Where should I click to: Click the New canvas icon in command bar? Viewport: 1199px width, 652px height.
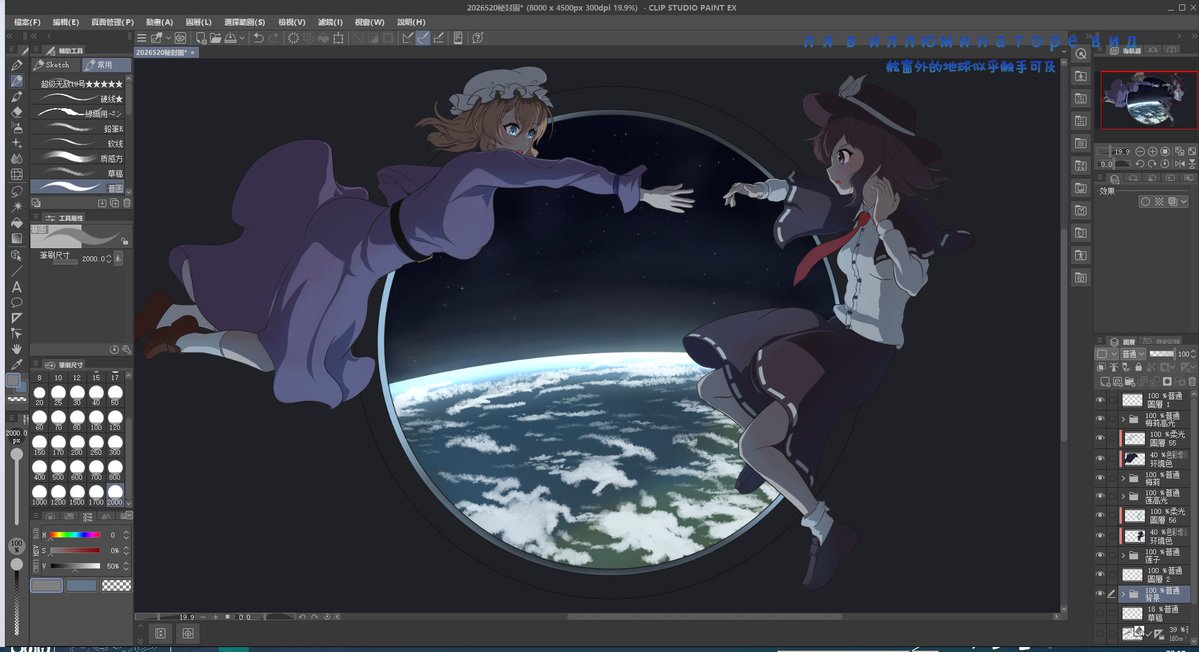[200, 37]
